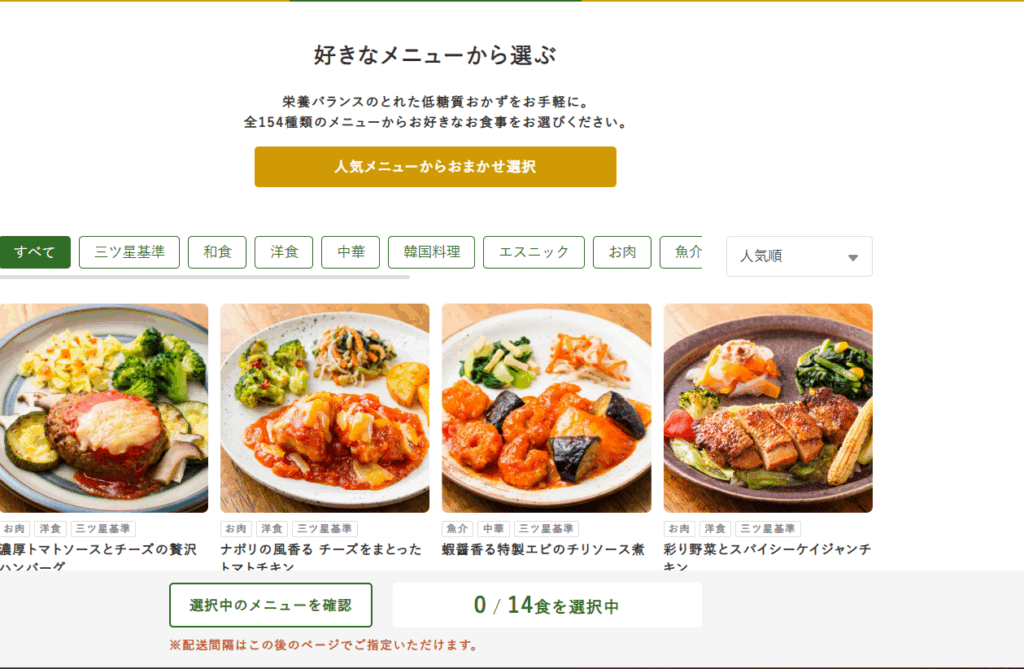1024x669 pixels.
Task: Select the すべて filter tab
Action: pyautogui.click(x=35, y=252)
